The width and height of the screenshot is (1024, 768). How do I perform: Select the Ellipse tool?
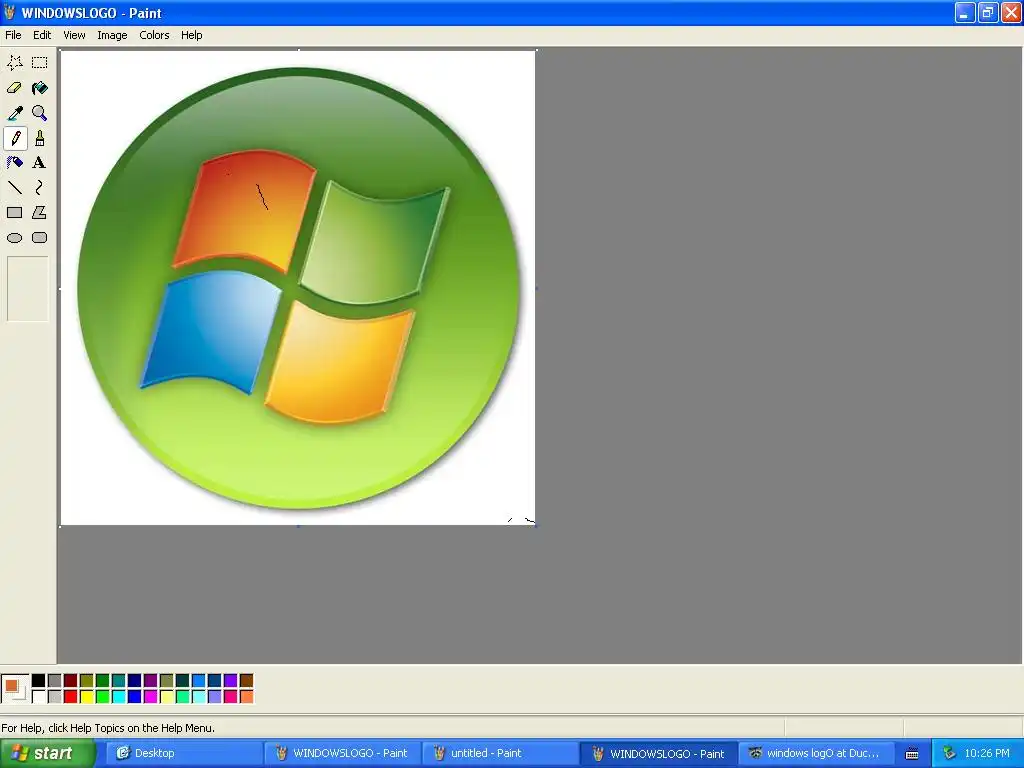pos(14,238)
